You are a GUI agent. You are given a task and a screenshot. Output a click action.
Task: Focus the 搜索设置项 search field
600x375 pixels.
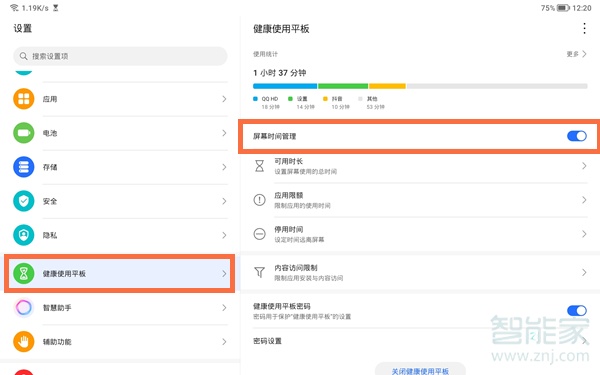pos(120,56)
